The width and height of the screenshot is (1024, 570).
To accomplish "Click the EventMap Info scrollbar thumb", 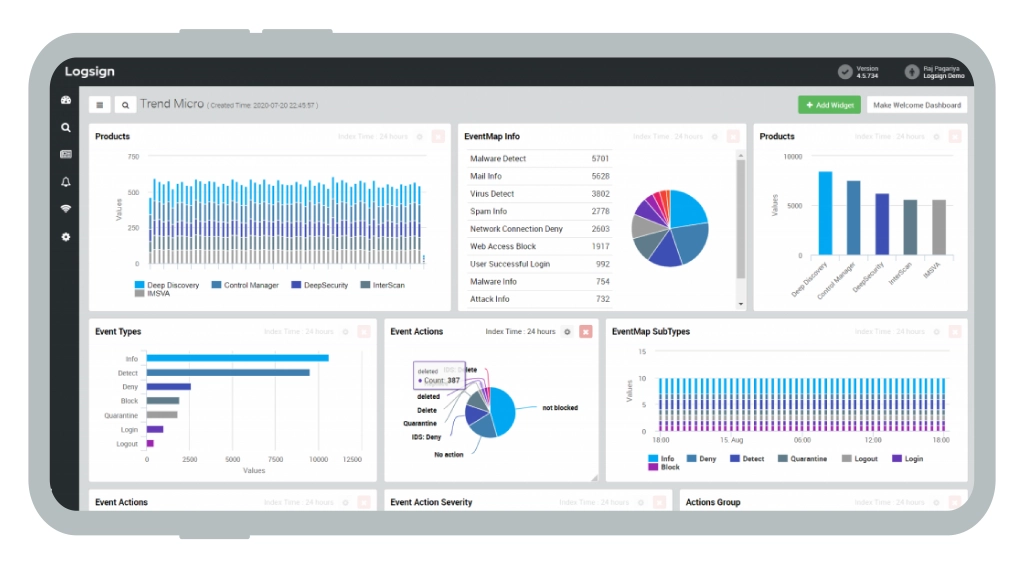I will point(741,219).
